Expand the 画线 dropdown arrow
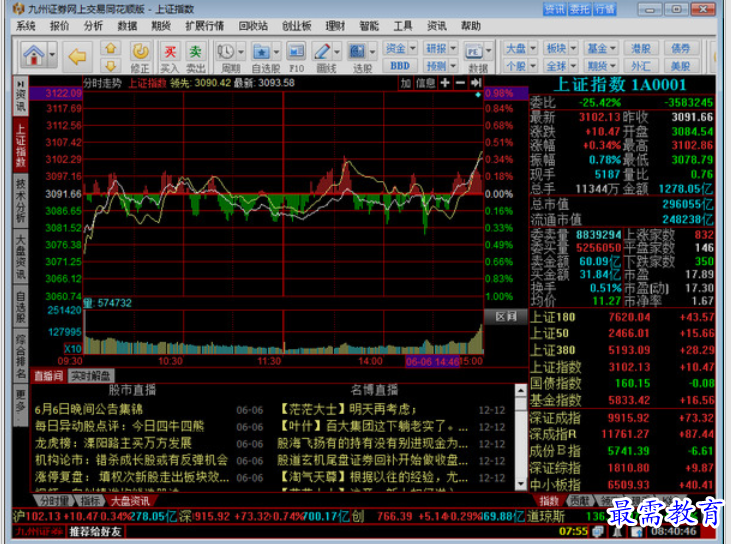Viewport: 731px width, 544px height. point(337,51)
